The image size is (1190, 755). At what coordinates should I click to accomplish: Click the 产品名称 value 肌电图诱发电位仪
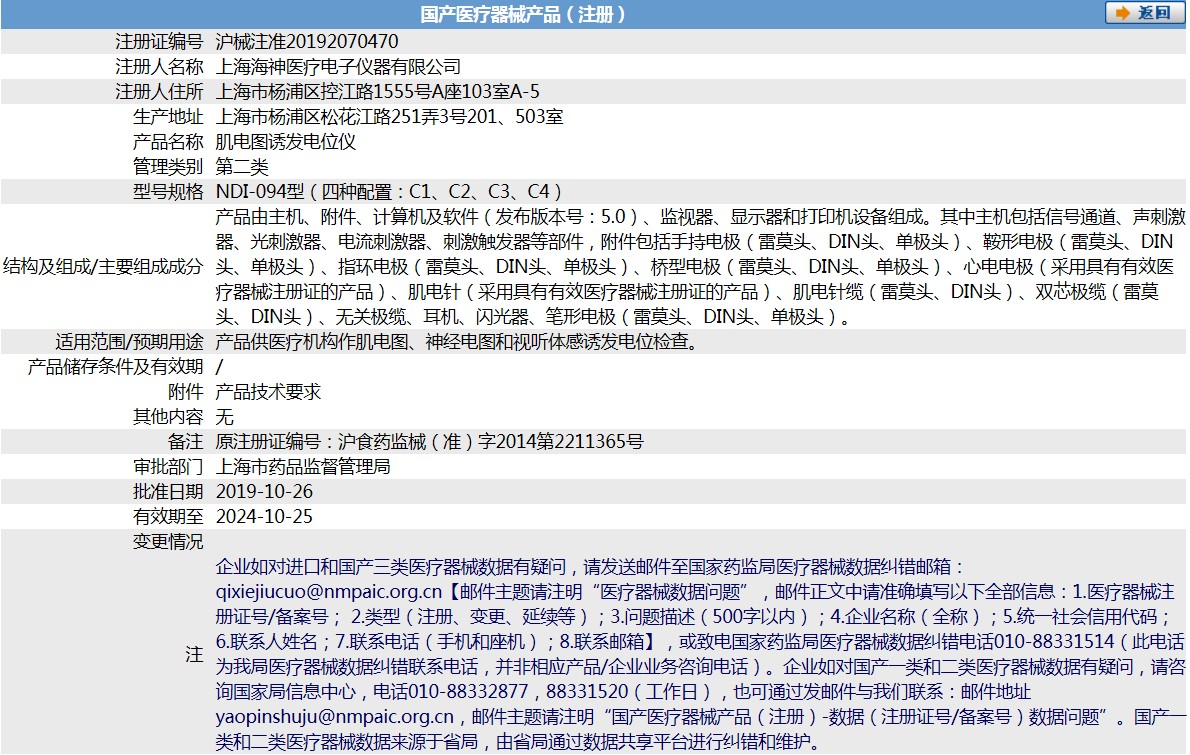tap(285, 142)
